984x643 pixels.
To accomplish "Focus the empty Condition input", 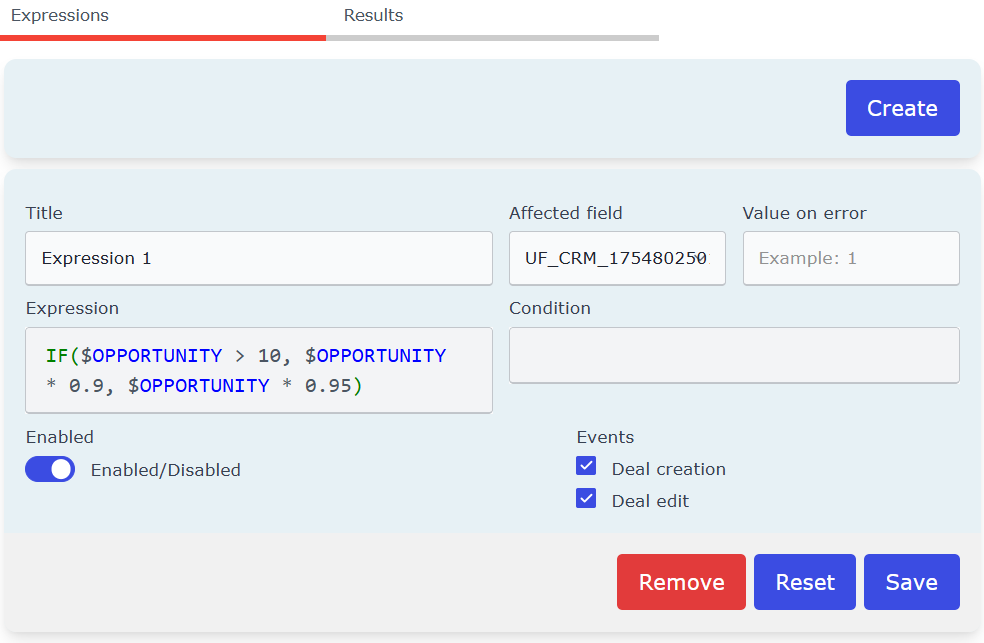I will pos(734,355).
